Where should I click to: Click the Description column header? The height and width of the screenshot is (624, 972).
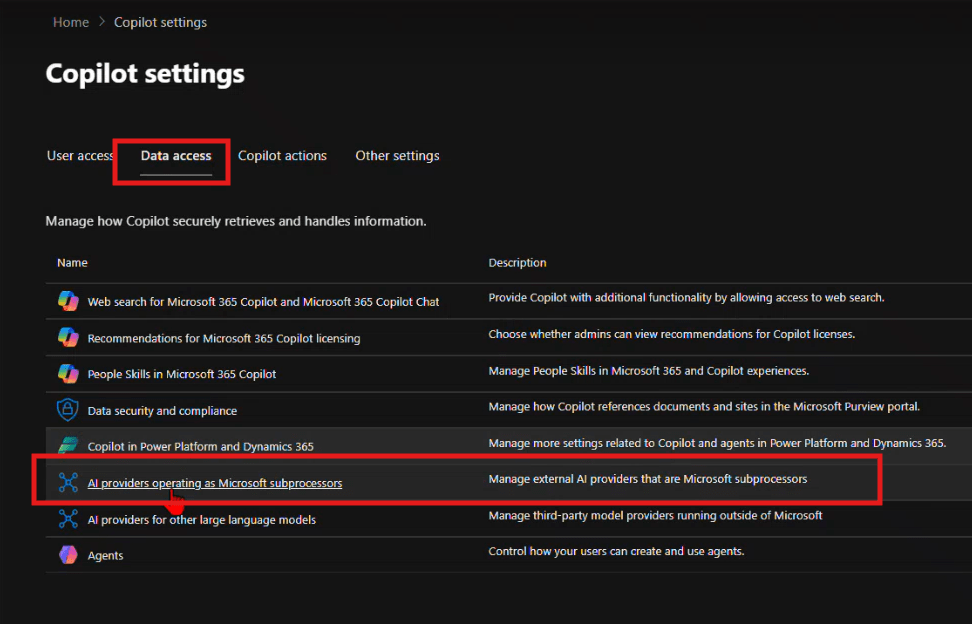(517, 263)
